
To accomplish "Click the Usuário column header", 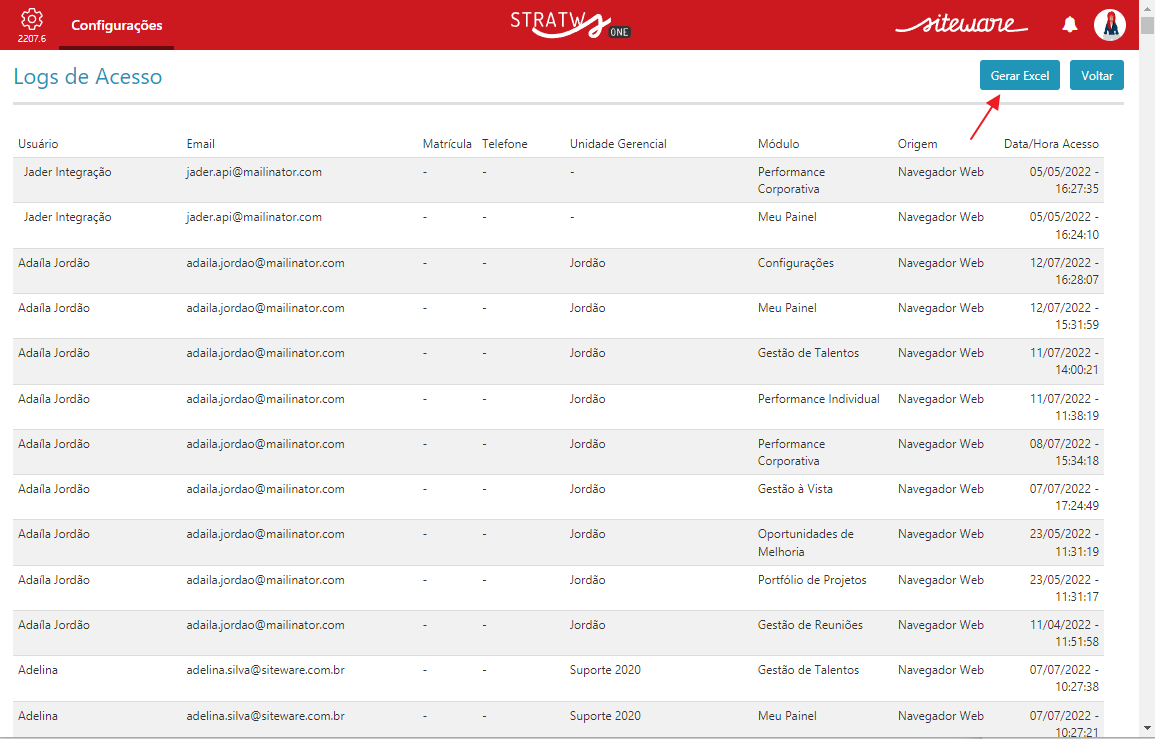I will 38,144.
